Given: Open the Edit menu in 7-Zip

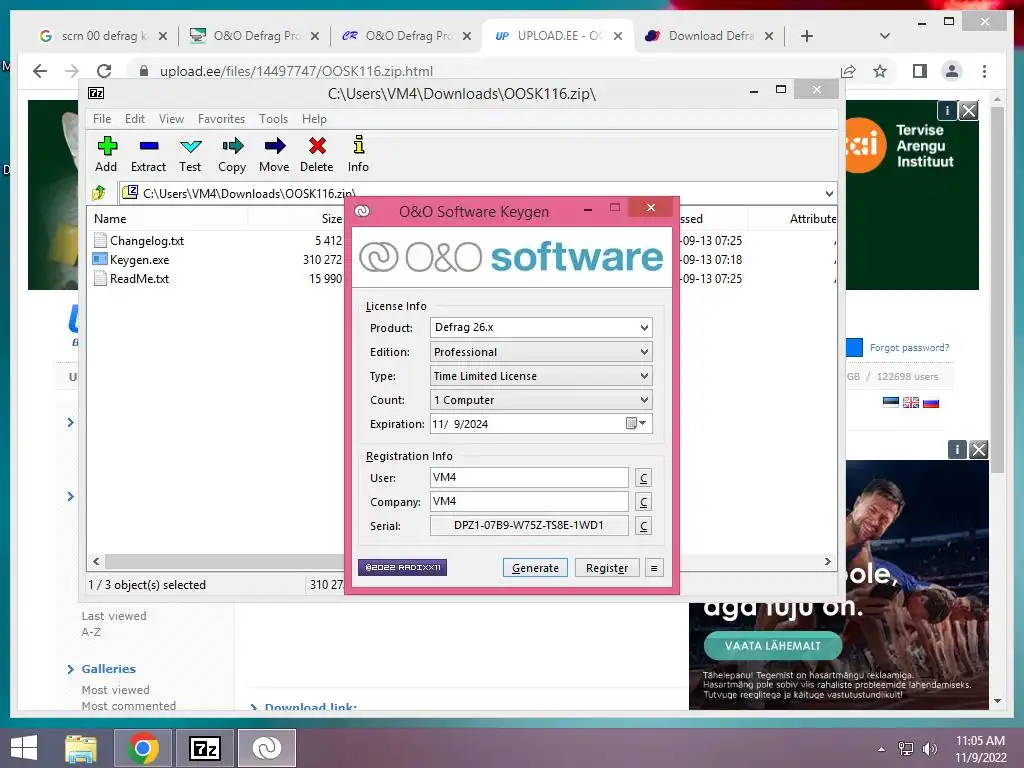Looking at the screenshot, I should coord(135,119).
